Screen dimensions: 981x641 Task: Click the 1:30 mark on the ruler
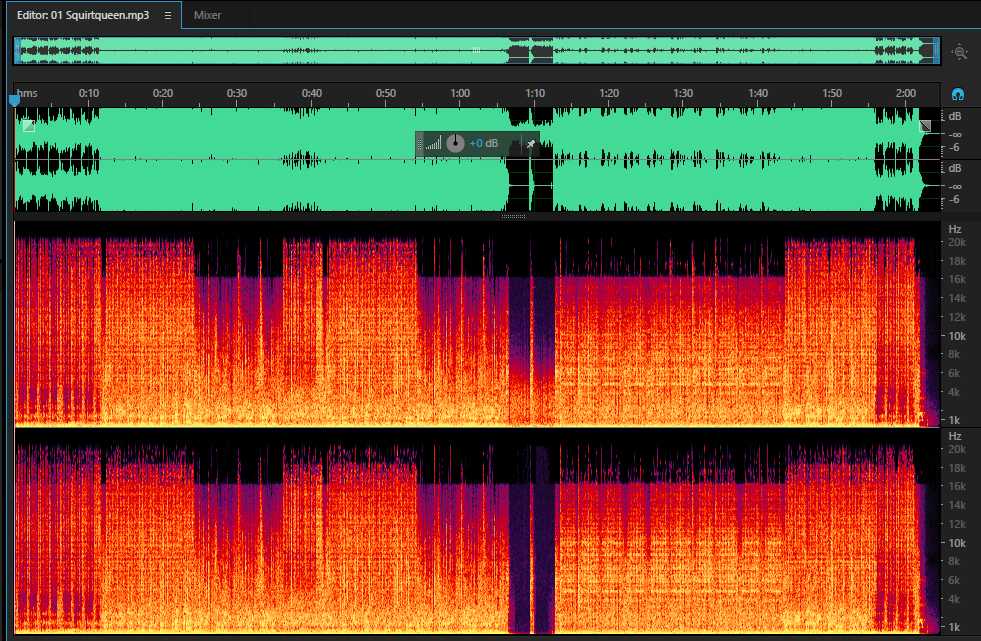(x=683, y=93)
